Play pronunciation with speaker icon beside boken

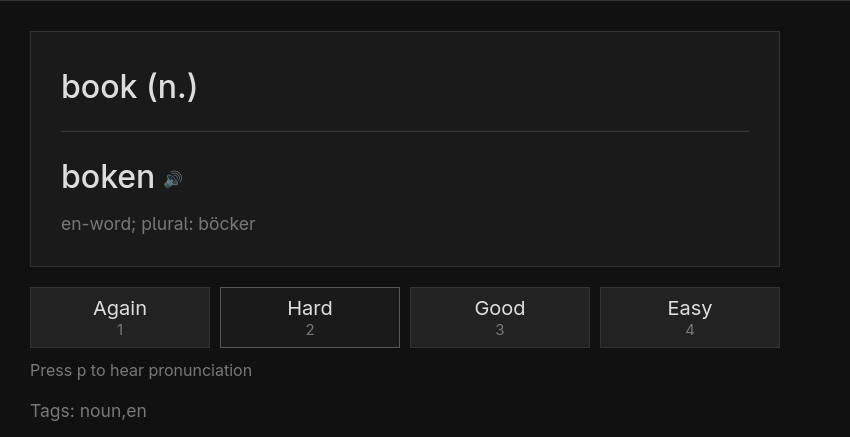[173, 179]
